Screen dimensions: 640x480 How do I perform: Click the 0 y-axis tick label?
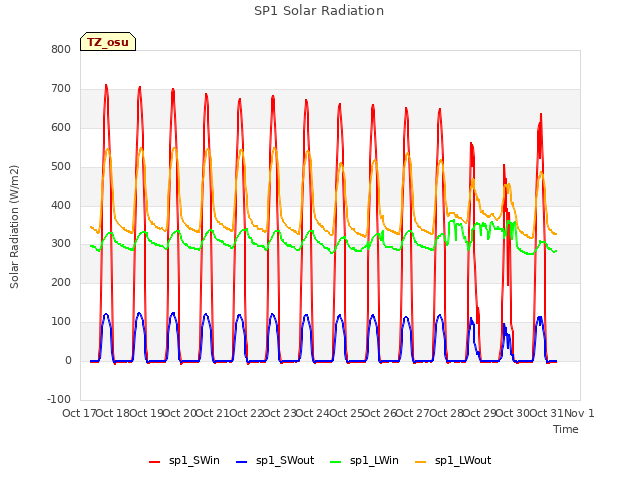tap(68, 360)
